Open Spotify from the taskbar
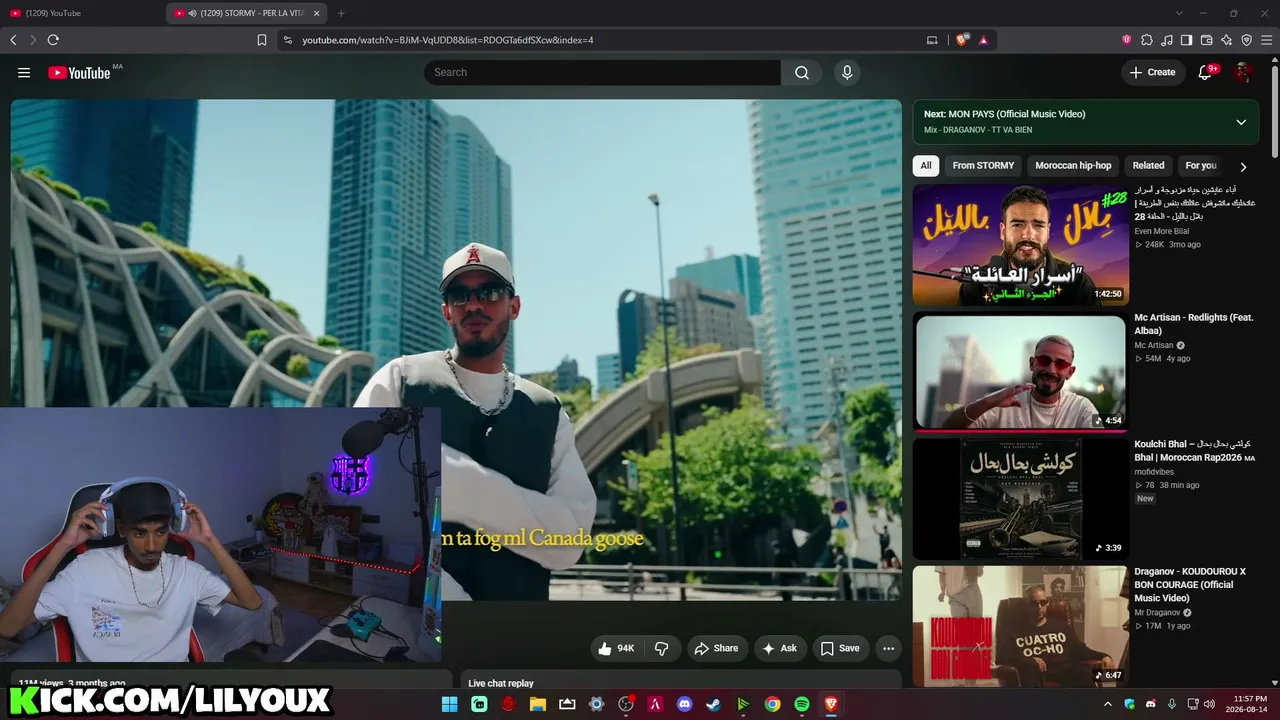This screenshot has width=1280, height=720. 802,704
